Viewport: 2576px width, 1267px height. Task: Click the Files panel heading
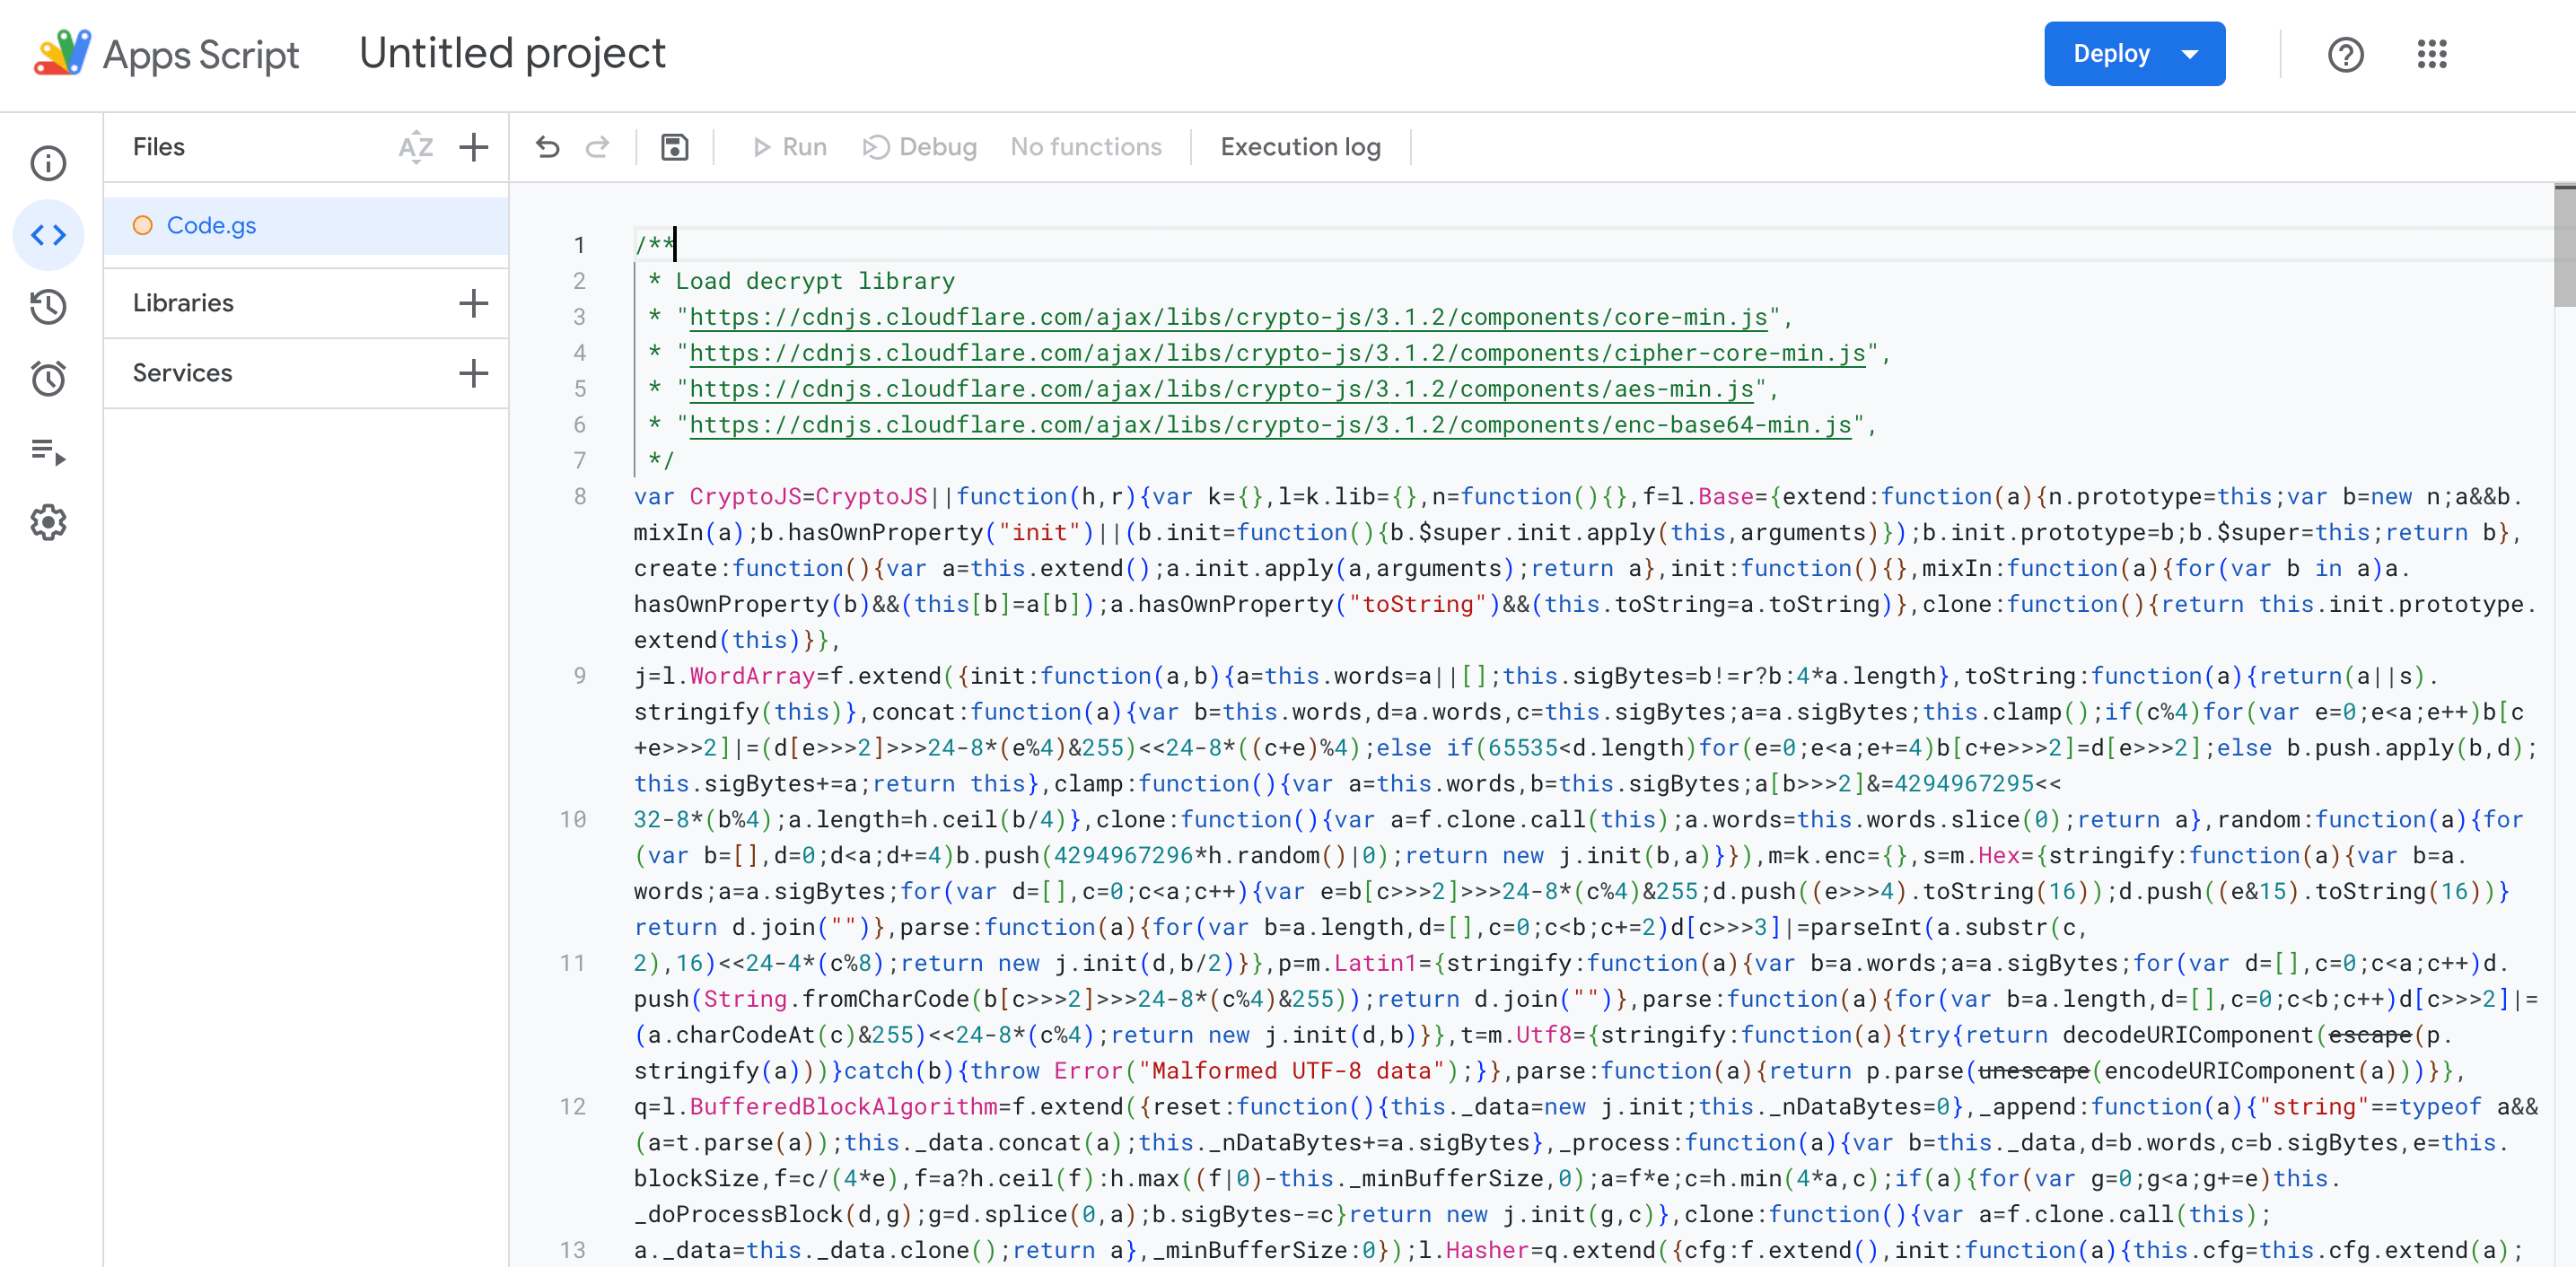tap(158, 147)
